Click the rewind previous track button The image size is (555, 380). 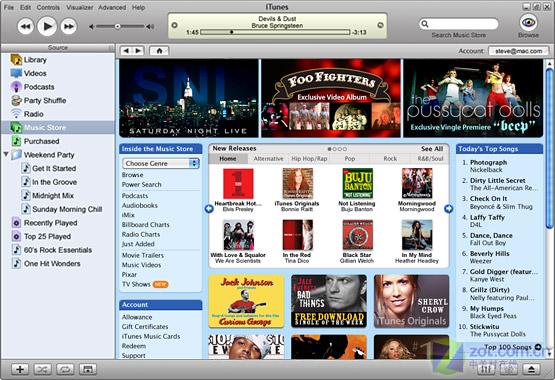click(x=25, y=26)
